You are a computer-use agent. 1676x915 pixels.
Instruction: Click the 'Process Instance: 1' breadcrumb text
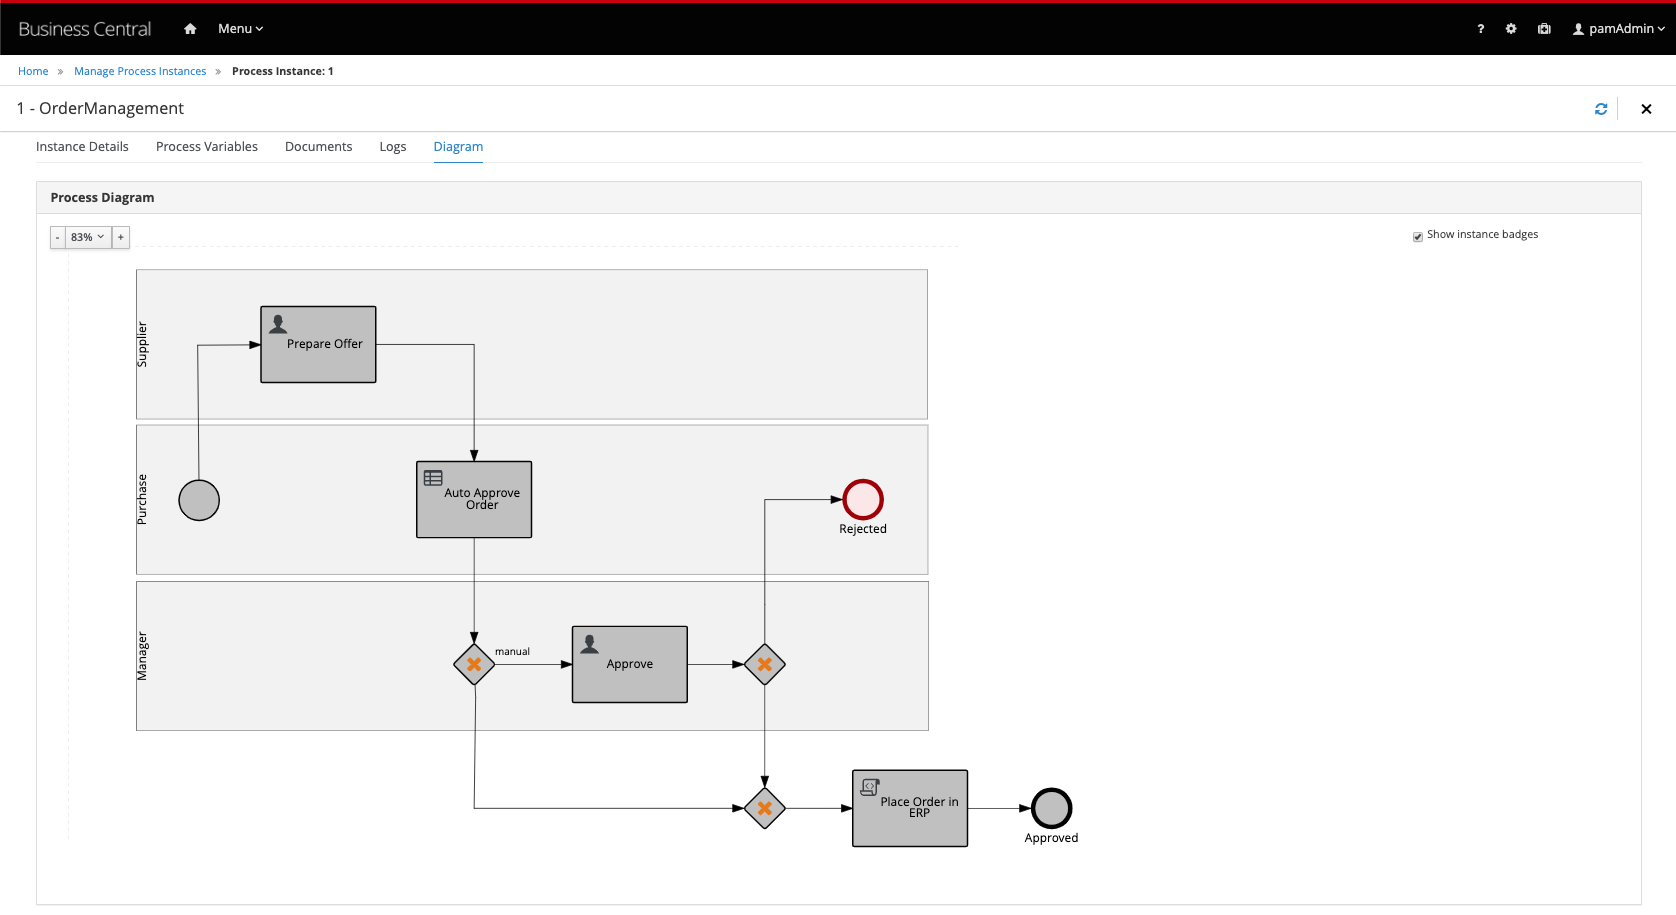click(x=283, y=71)
